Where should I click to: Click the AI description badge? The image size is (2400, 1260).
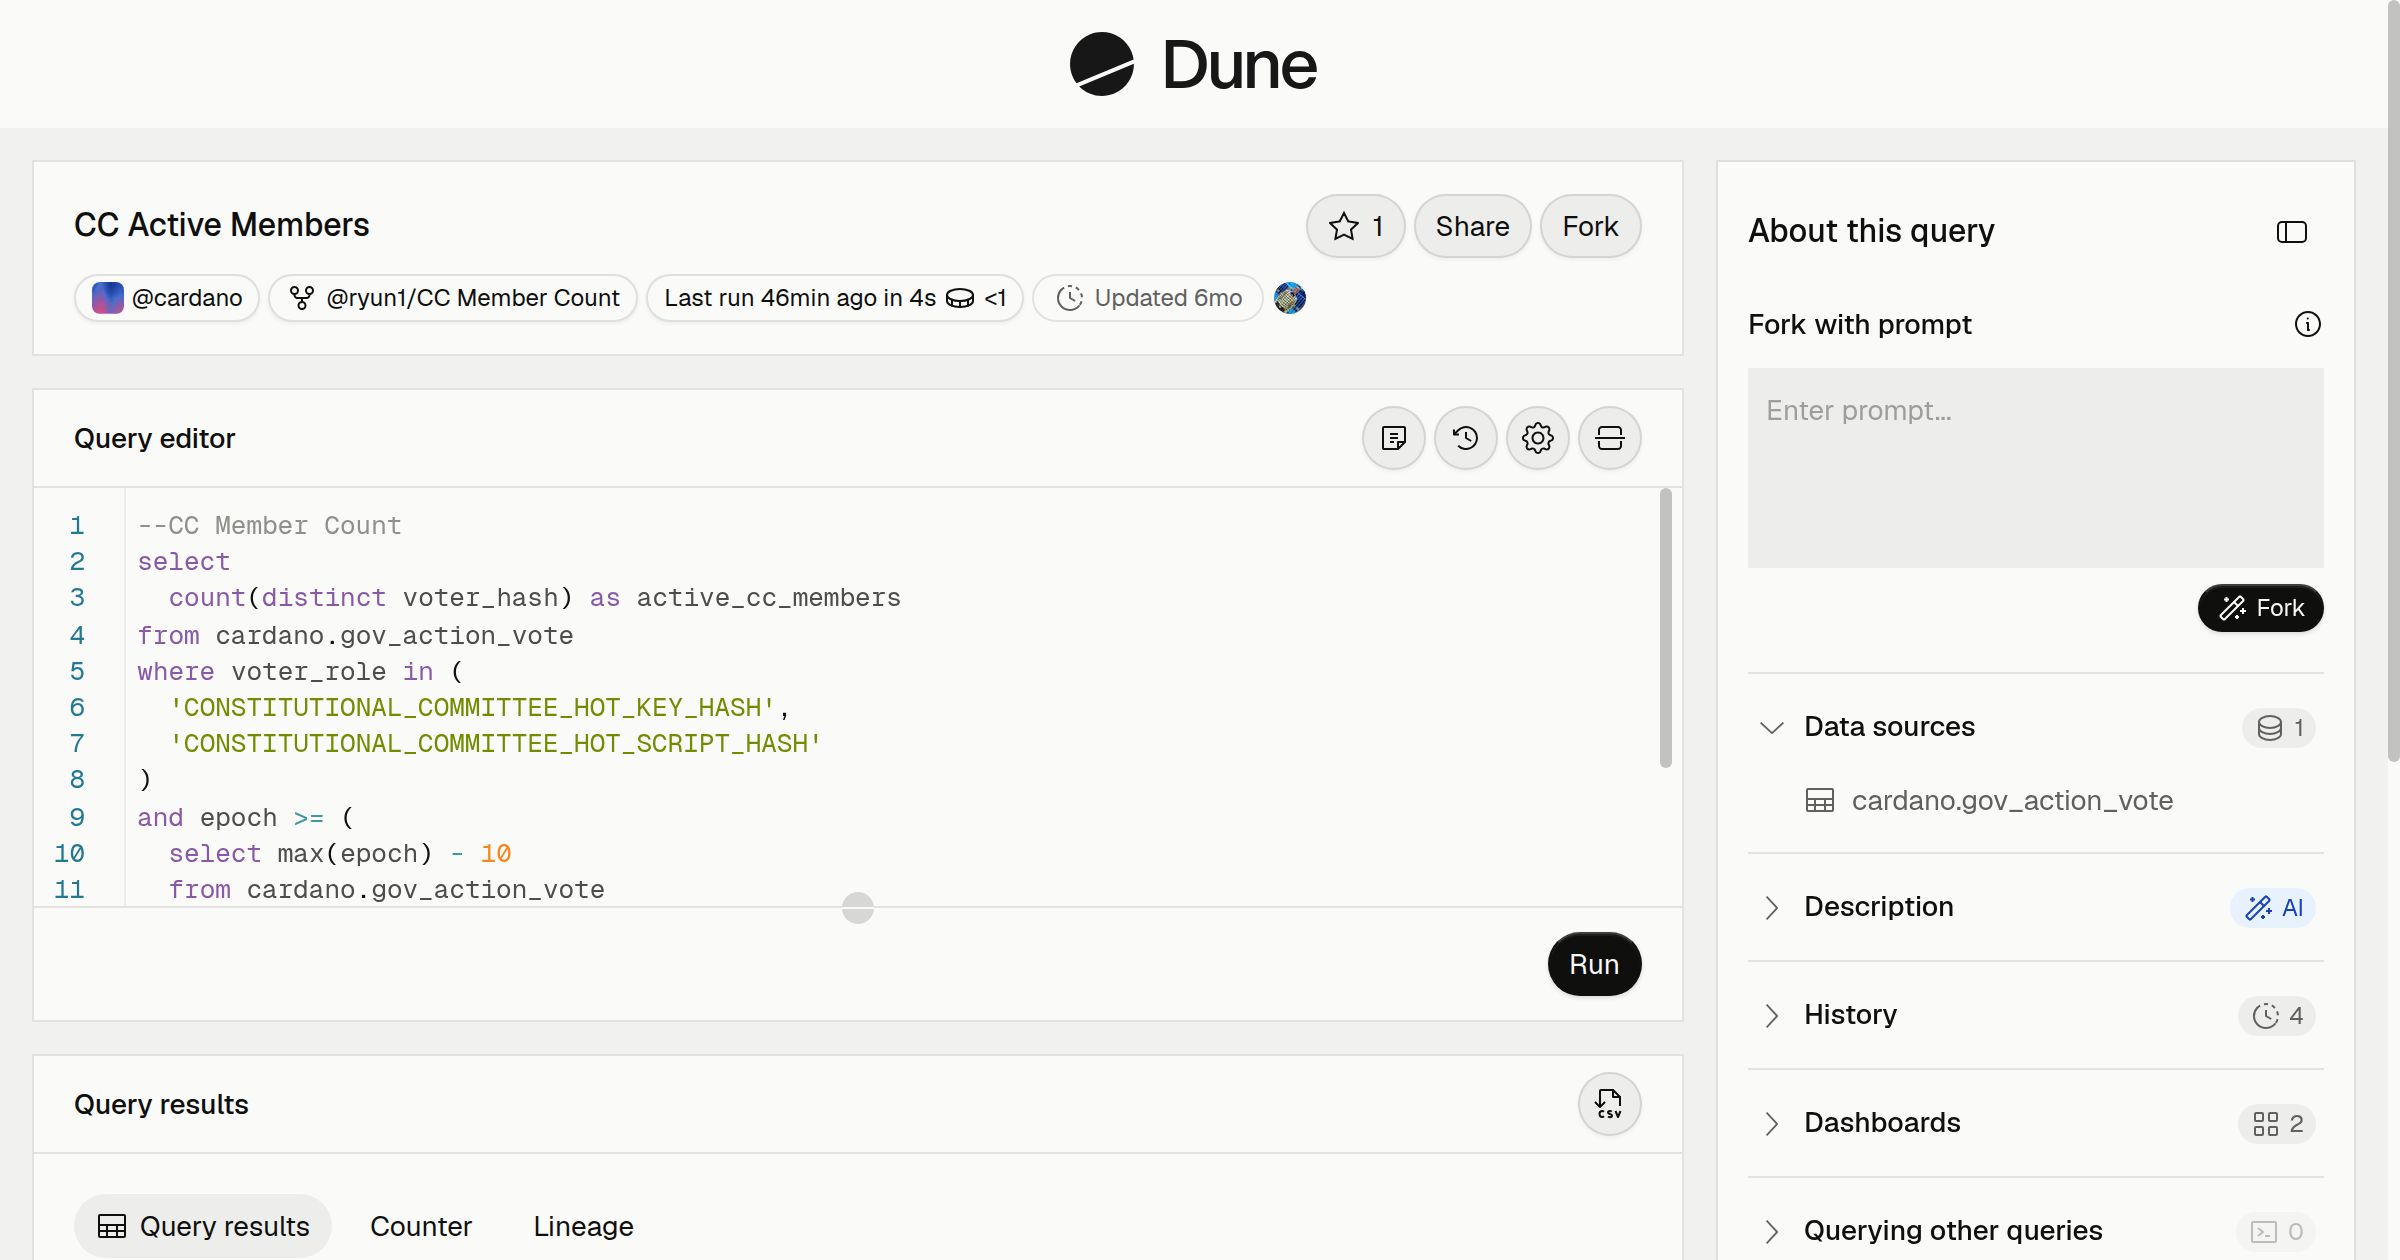point(2273,907)
